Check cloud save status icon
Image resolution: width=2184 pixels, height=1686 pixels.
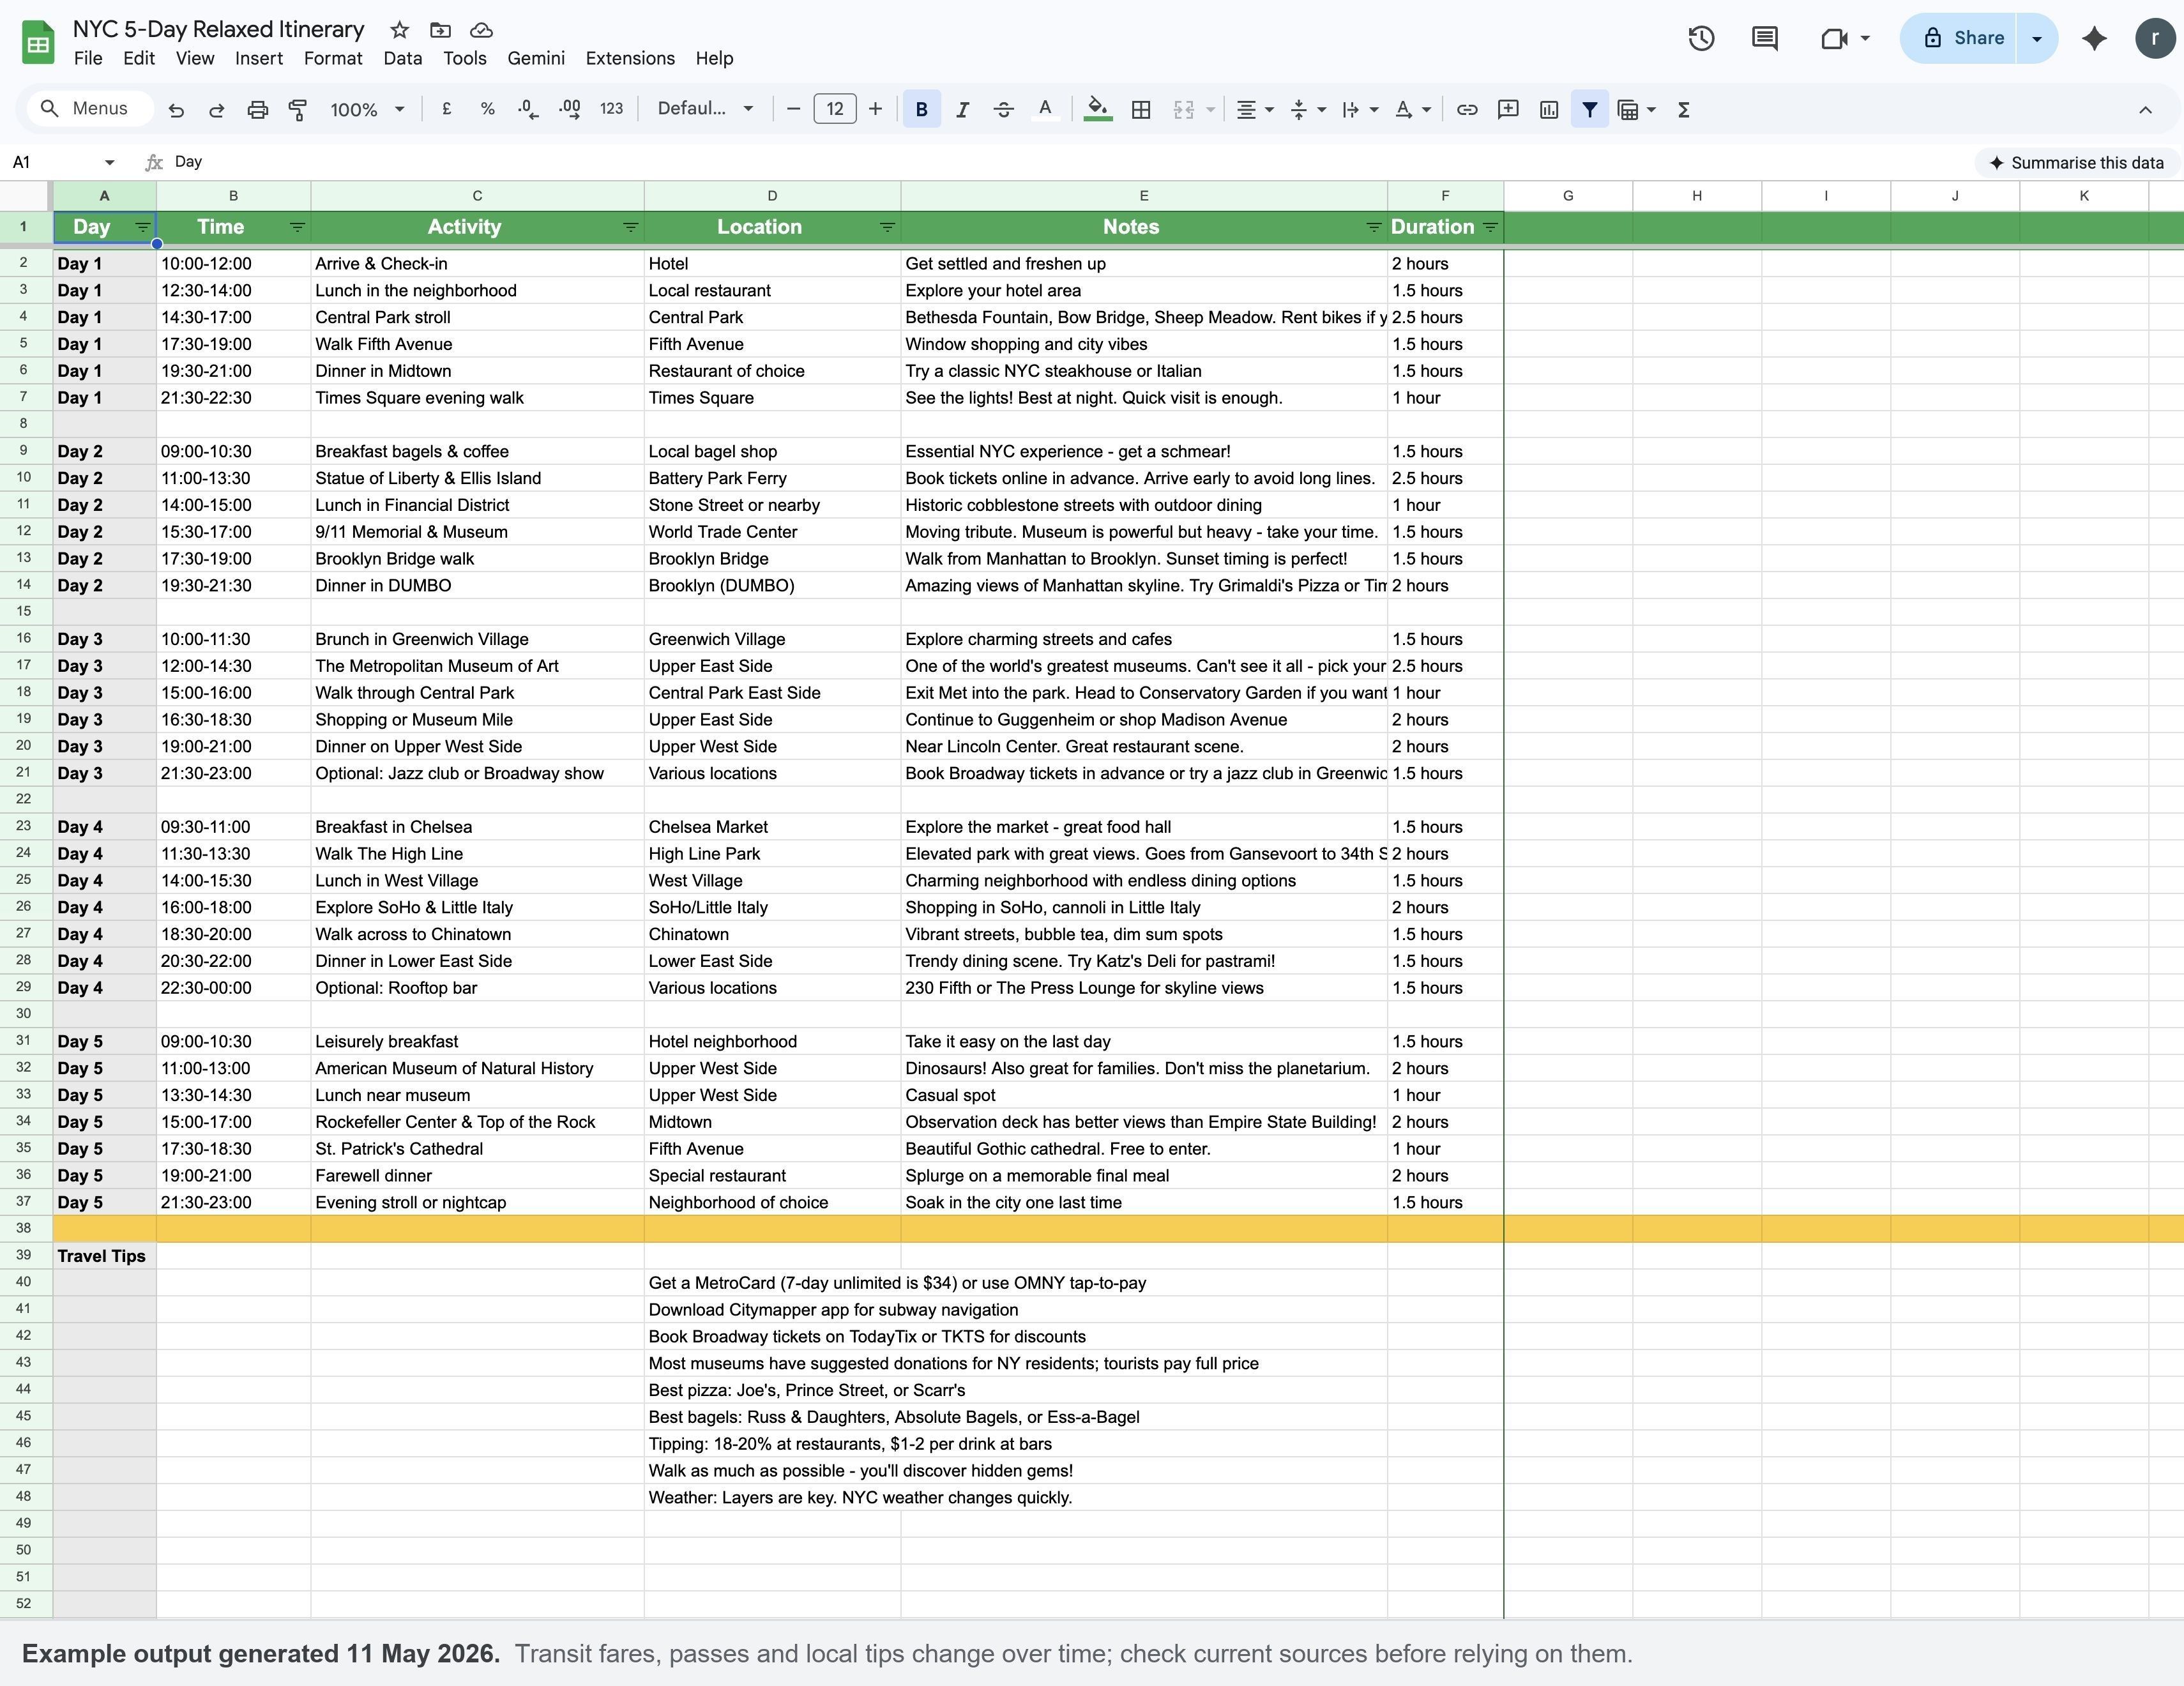[481, 30]
